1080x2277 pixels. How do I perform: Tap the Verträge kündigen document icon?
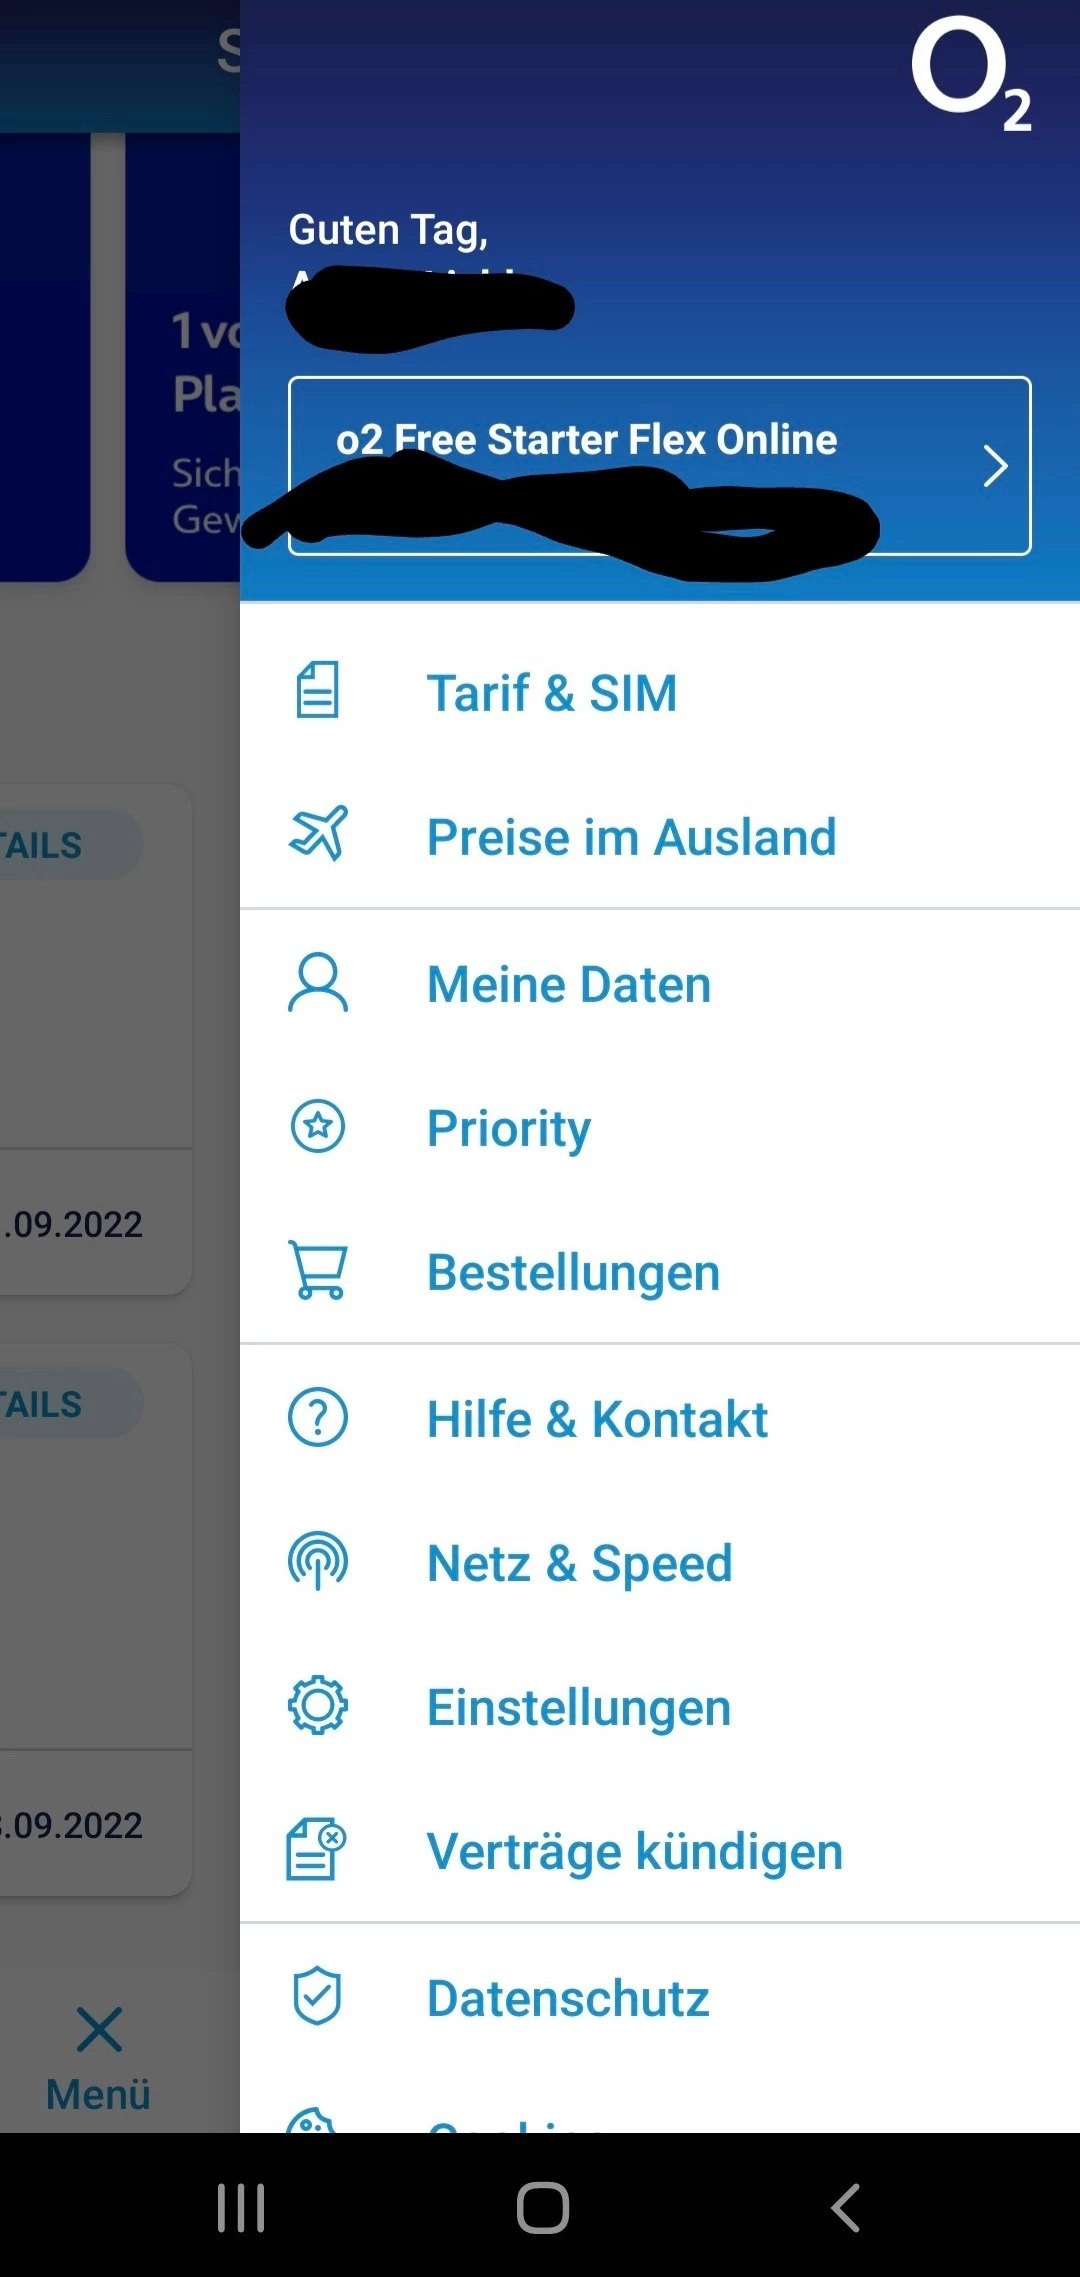point(317,1849)
